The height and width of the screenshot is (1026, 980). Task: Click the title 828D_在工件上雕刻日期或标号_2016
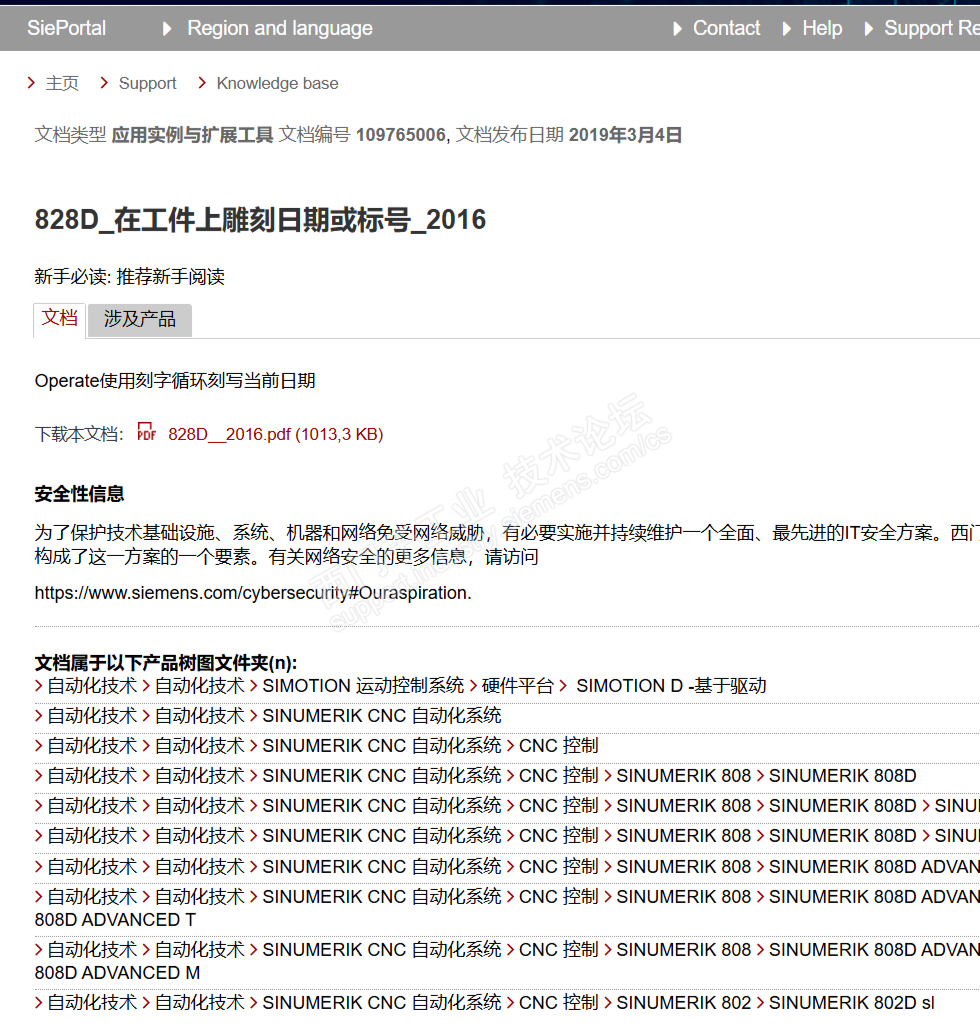(260, 219)
